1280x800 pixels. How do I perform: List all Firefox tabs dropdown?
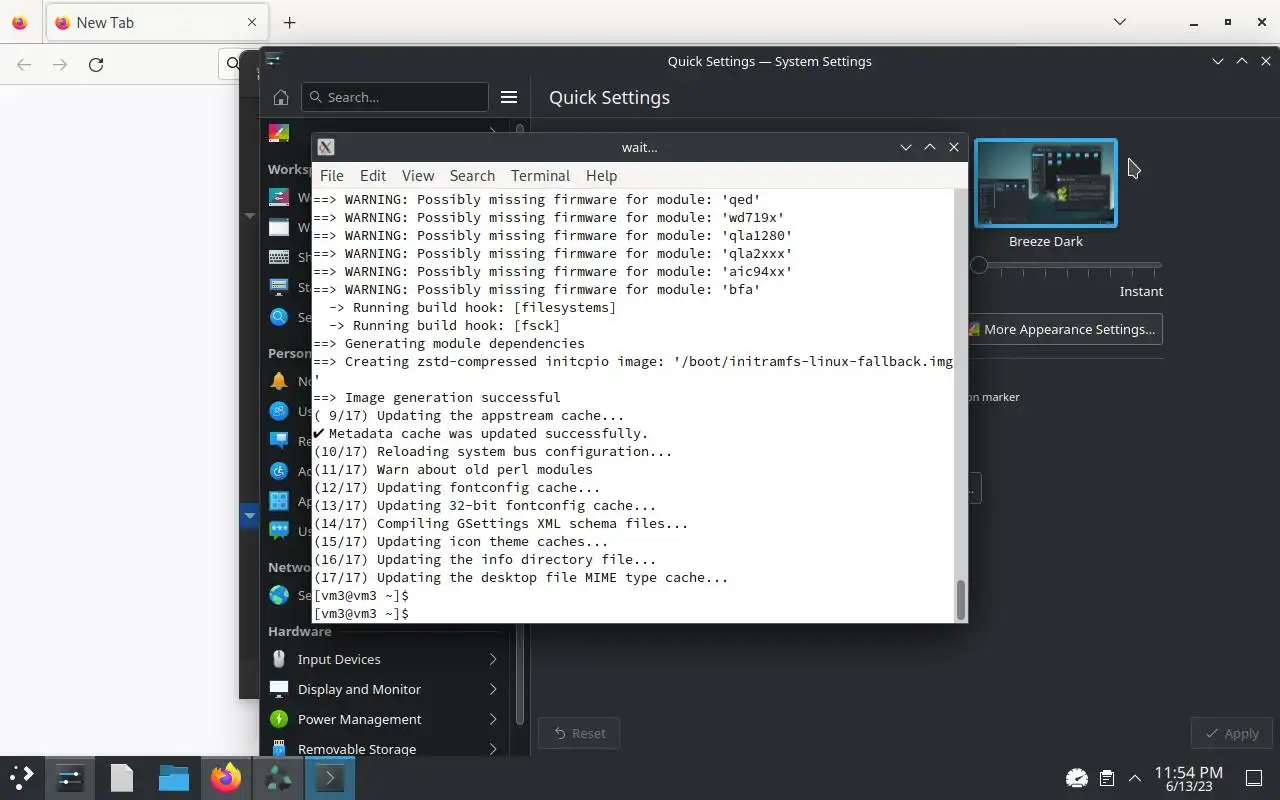1120,22
